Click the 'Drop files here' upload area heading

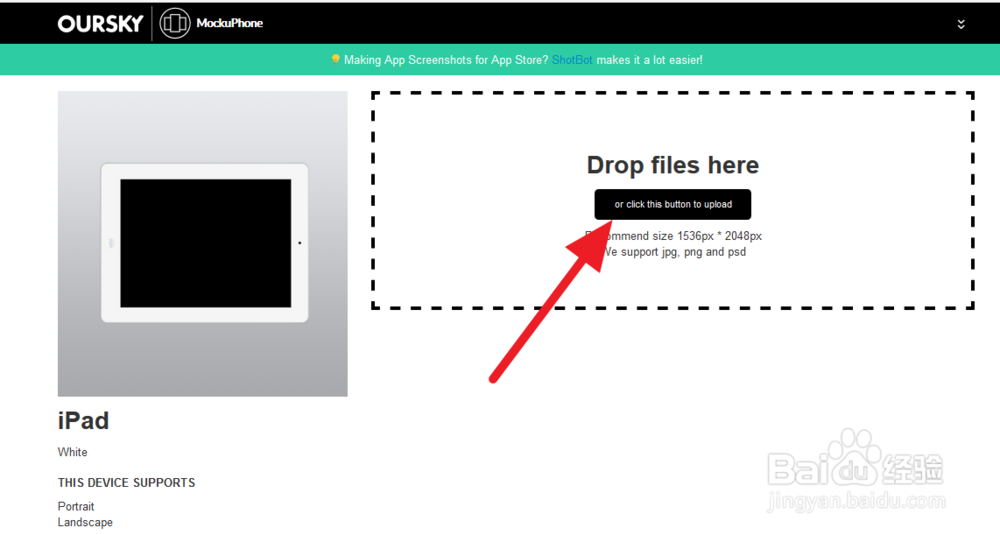tap(673, 165)
